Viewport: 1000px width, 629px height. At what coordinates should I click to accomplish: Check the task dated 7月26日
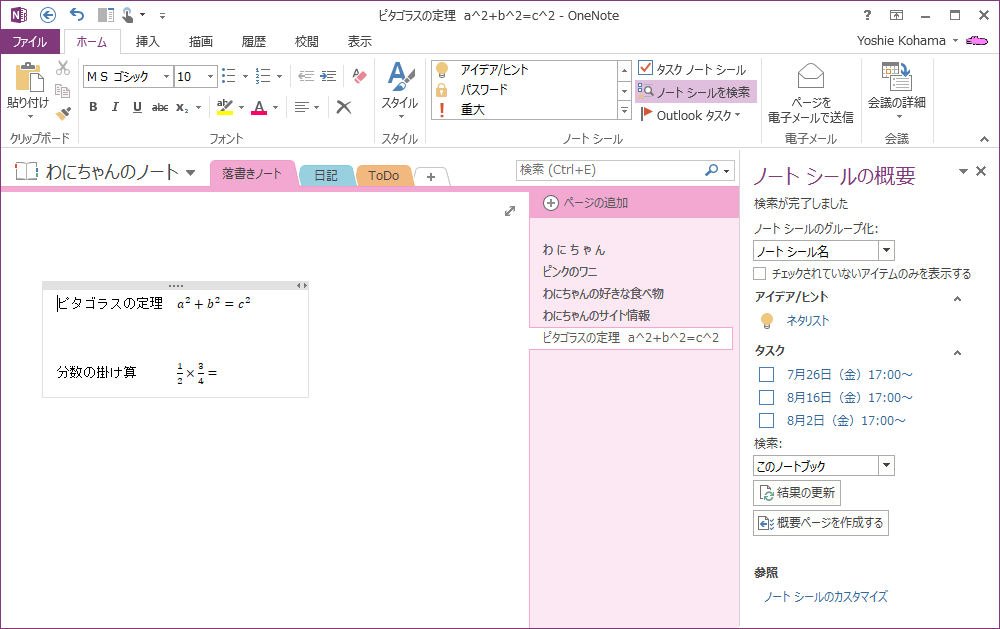pyautogui.click(x=767, y=374)
